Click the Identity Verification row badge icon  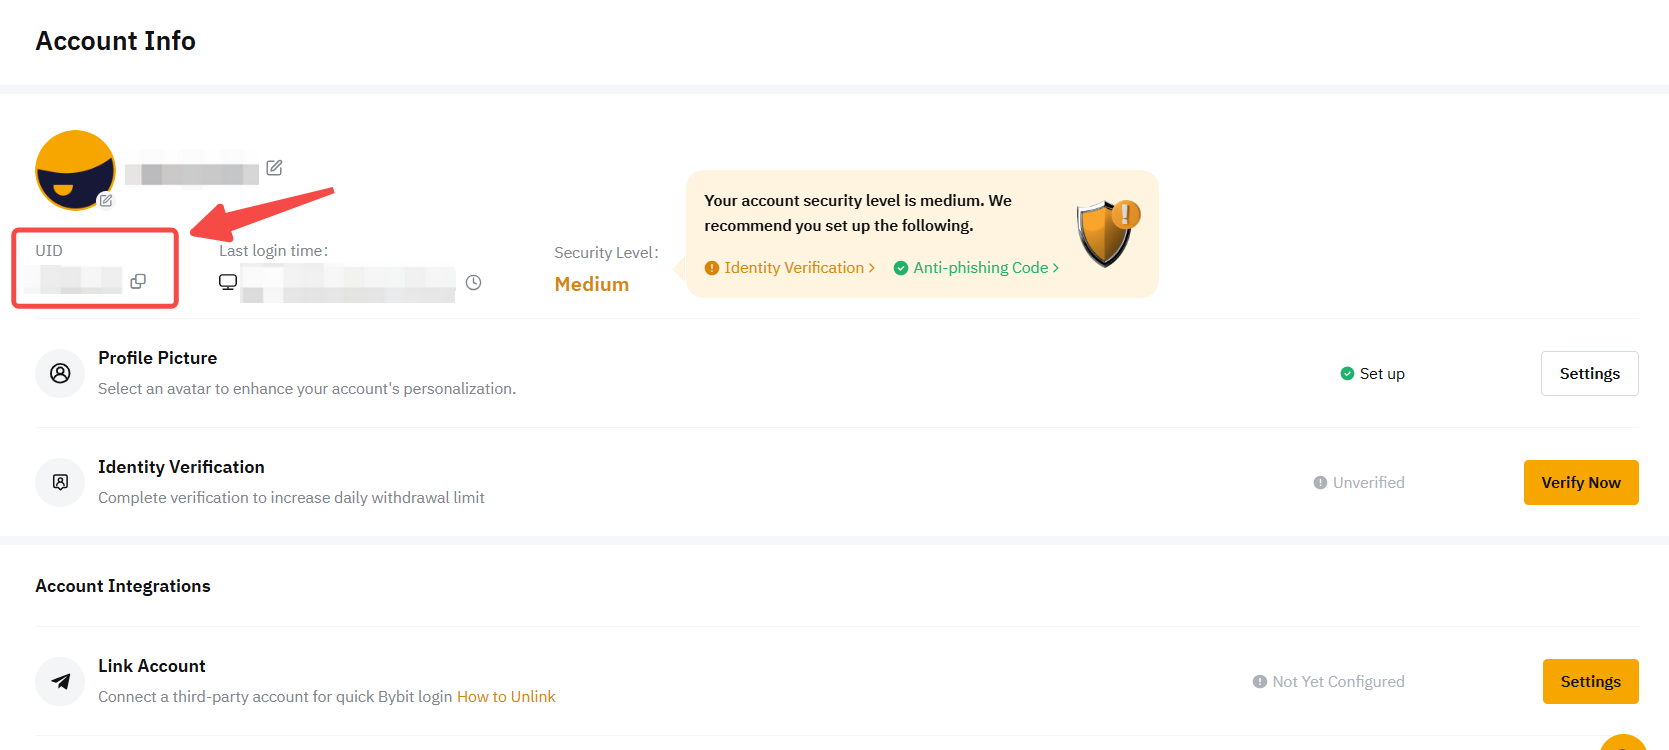[x=60, y=482]
